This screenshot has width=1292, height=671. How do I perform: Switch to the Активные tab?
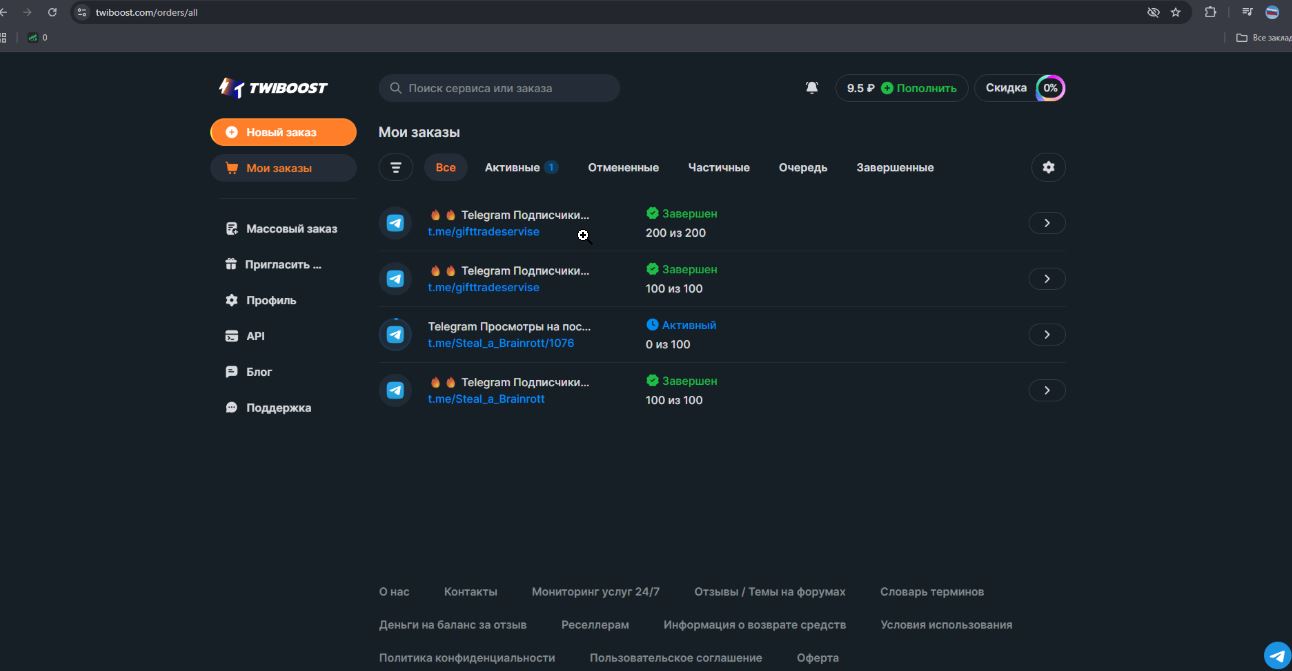coord(512,168)
